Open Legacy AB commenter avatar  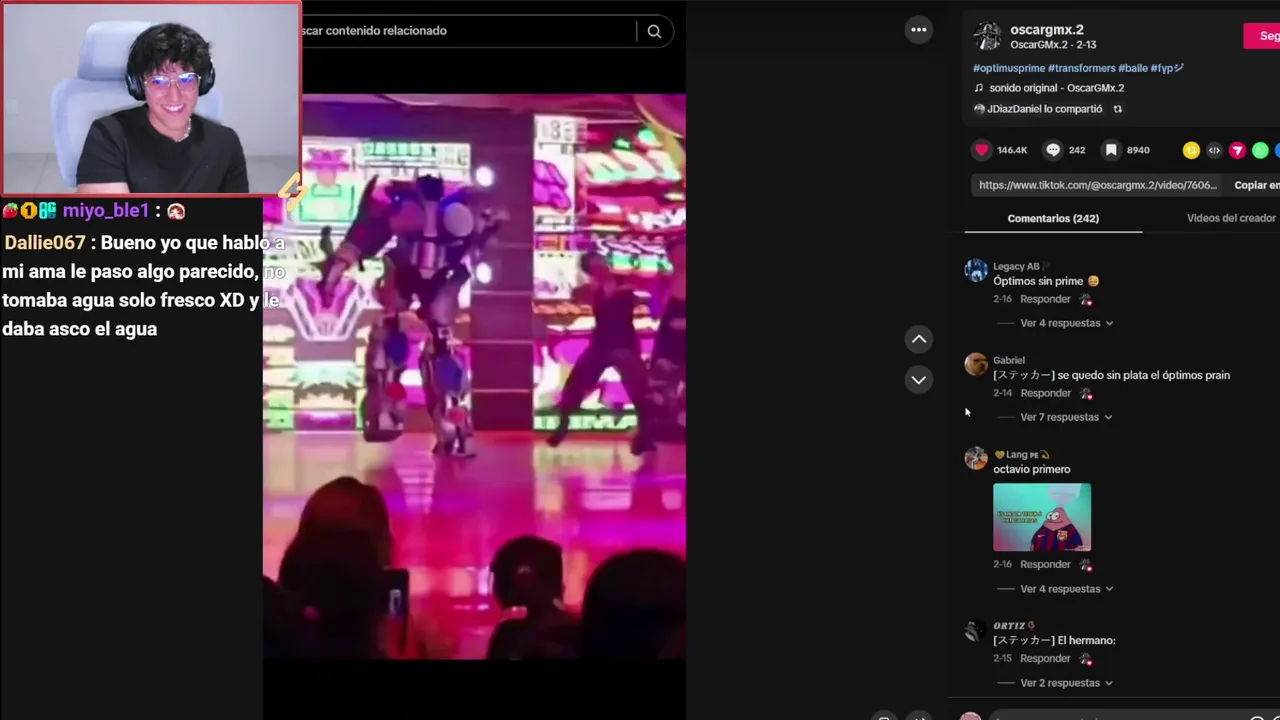[x=976, y=271]
